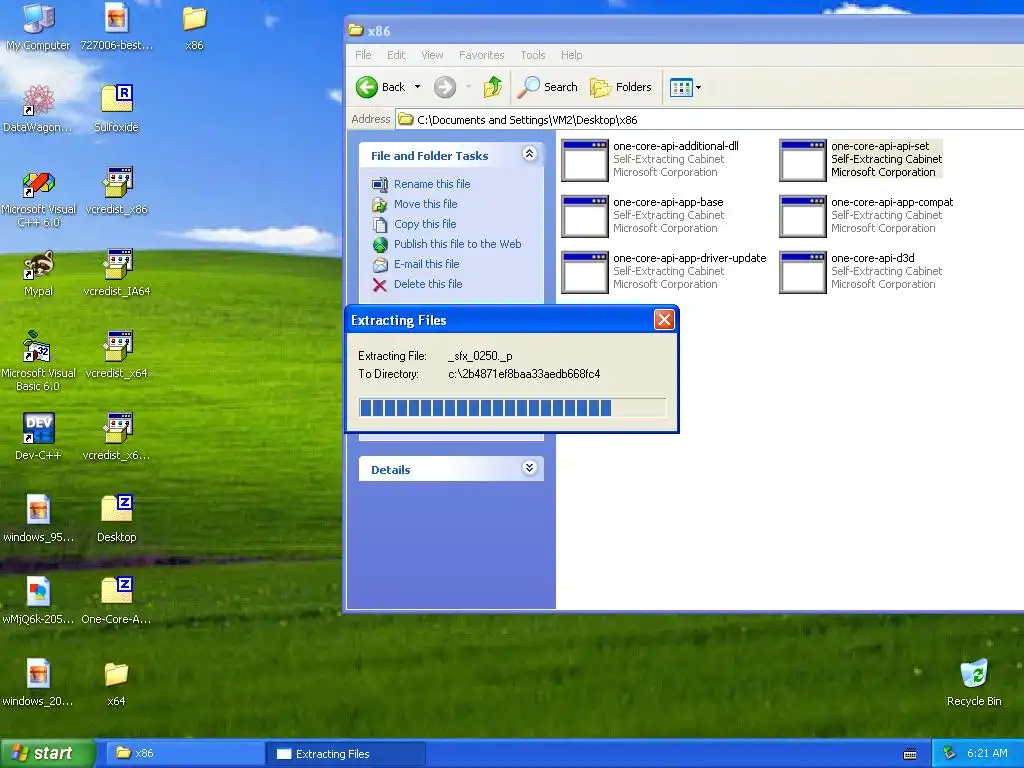This screenshot has height=768, width=1024.
Task: Launch DataWagon desktop shortcut
Action: point(38,108)
